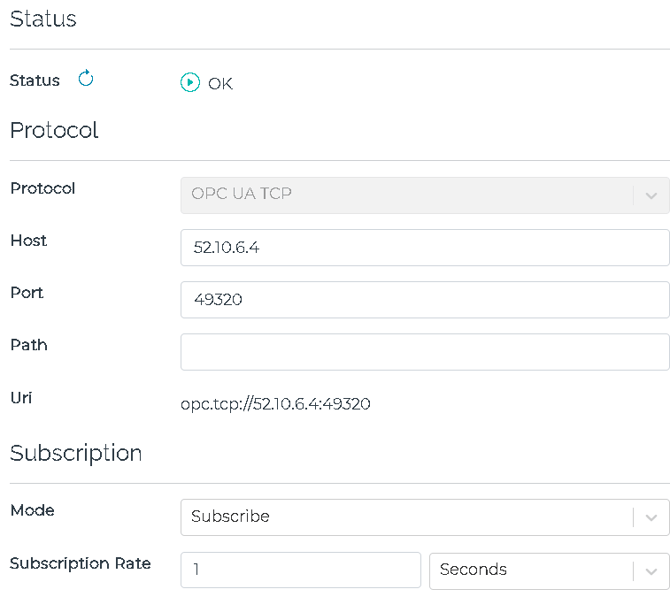
Task: Click the Uri field label
Action: point(21,397)
